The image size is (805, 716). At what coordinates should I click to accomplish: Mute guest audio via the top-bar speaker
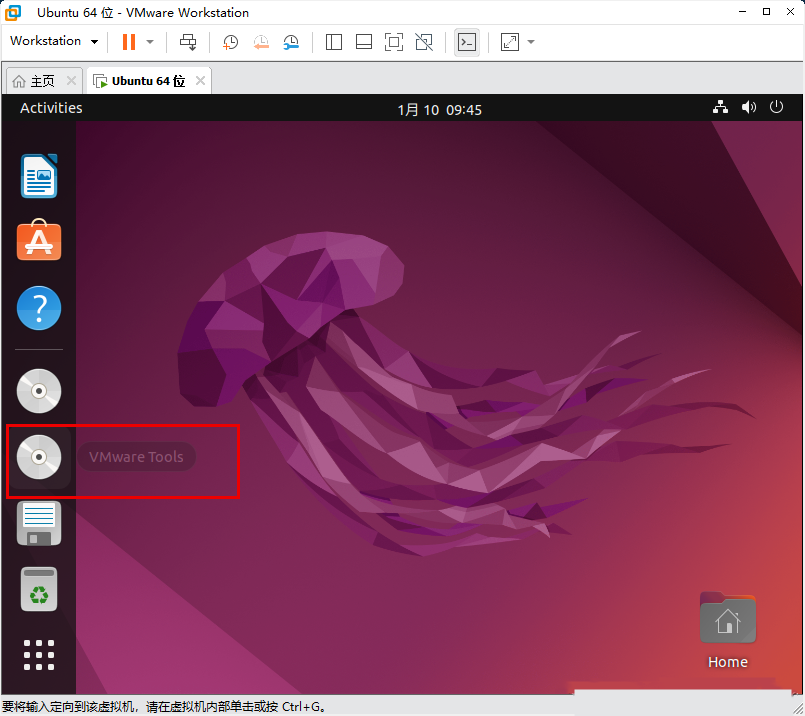pyautogui.click(x=748, y=107)
